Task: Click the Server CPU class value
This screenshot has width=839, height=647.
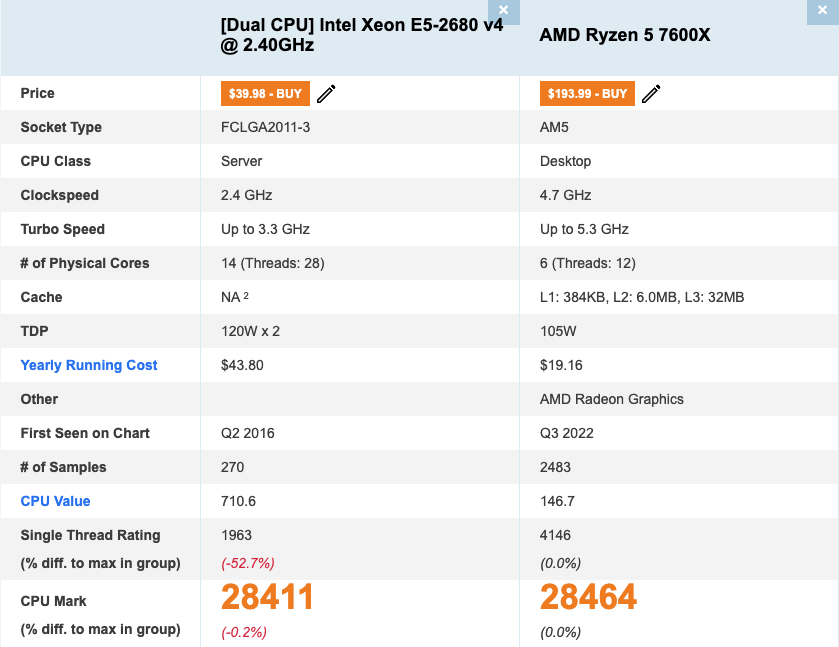Action: (x=241, y=161)
